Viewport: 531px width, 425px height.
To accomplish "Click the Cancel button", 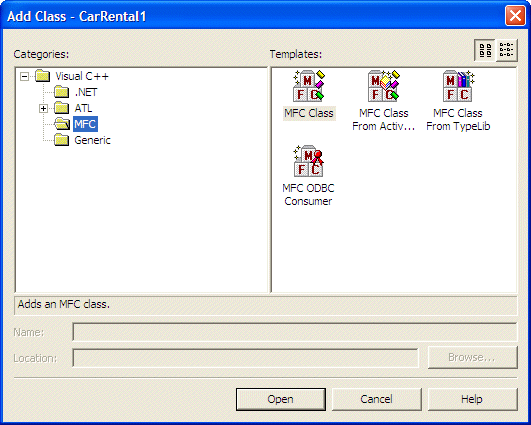I will point(377,399).
